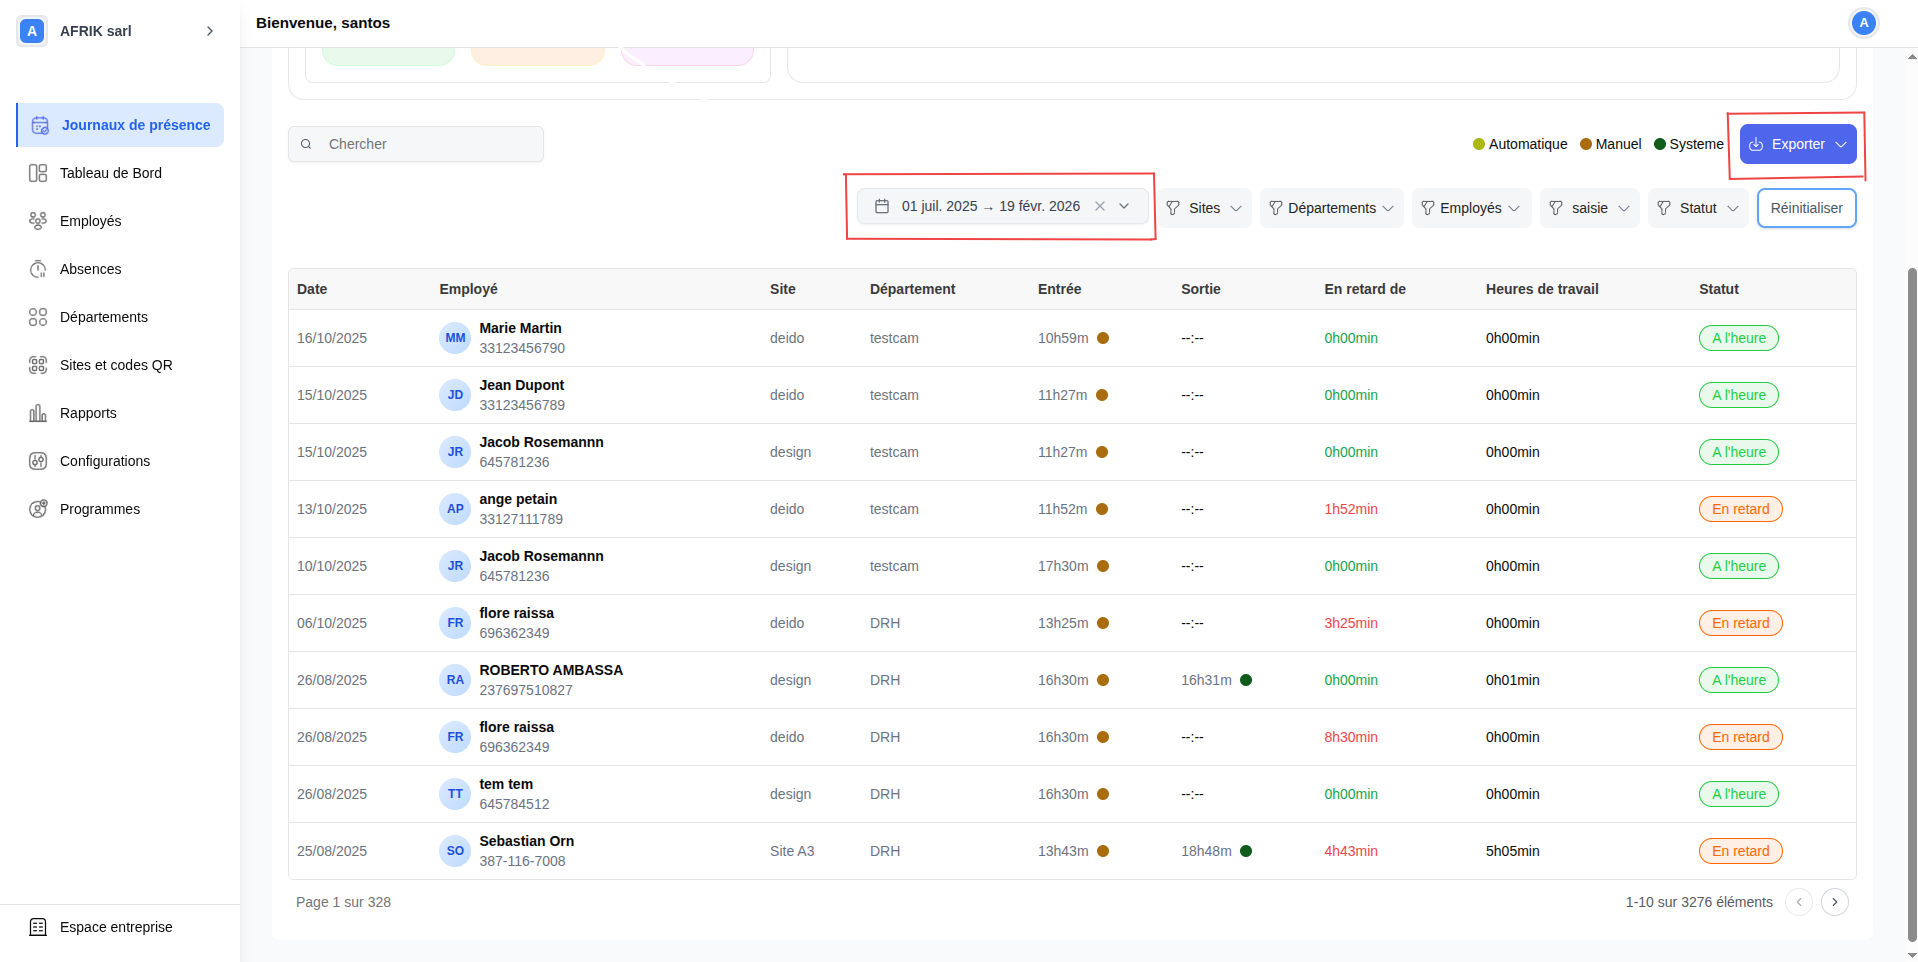Screen dimensions: 1918x962
Task: Click the Configurations icon in sidebar
Action: pos(38,461)
